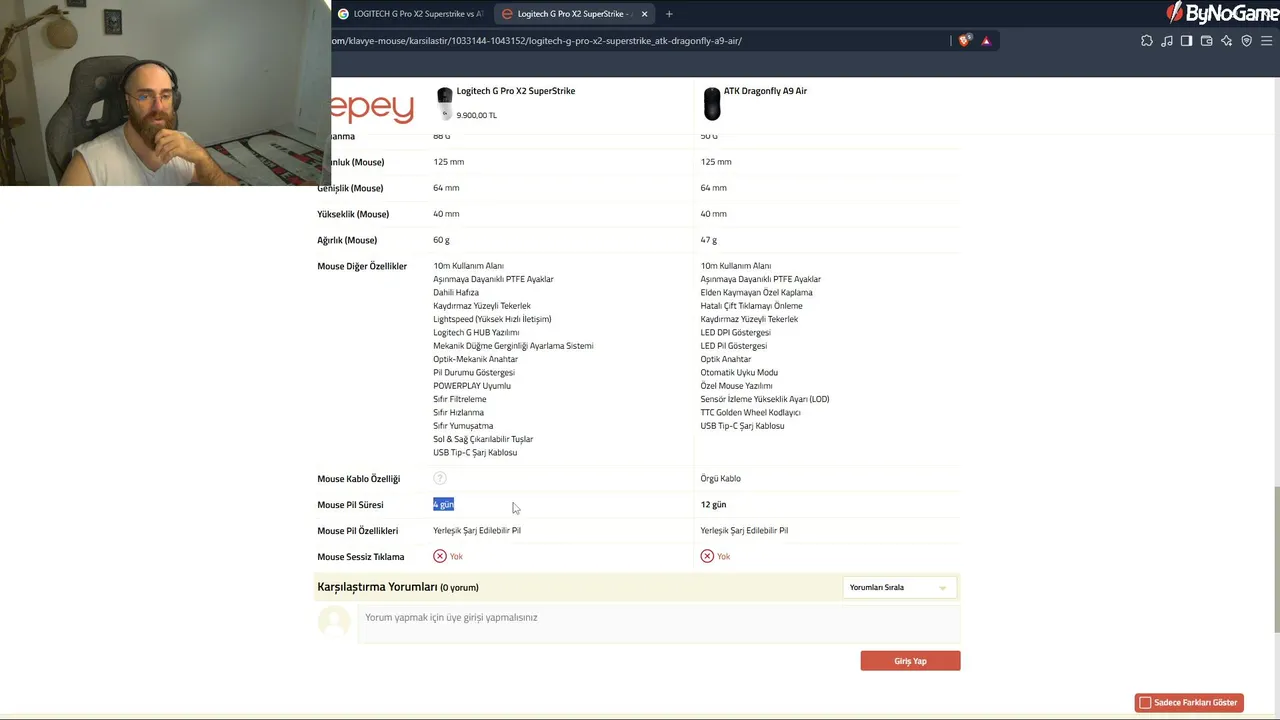
Task: Click the Dahili Hafıza feature text
Action: tap(456, 292)
